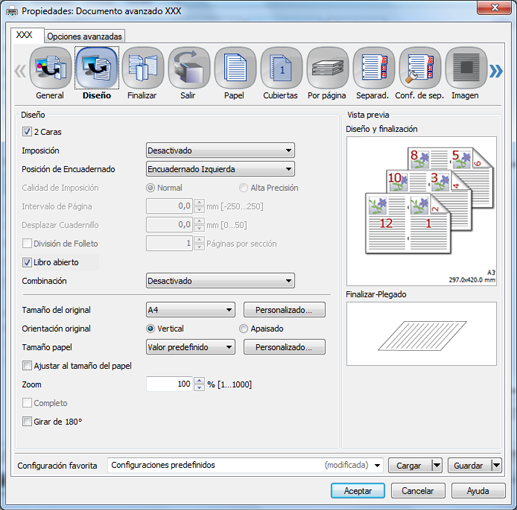Uncheck the 2 Caras checkbox
The width and height of the screenshot is (517, 510).
click(27, 132)
